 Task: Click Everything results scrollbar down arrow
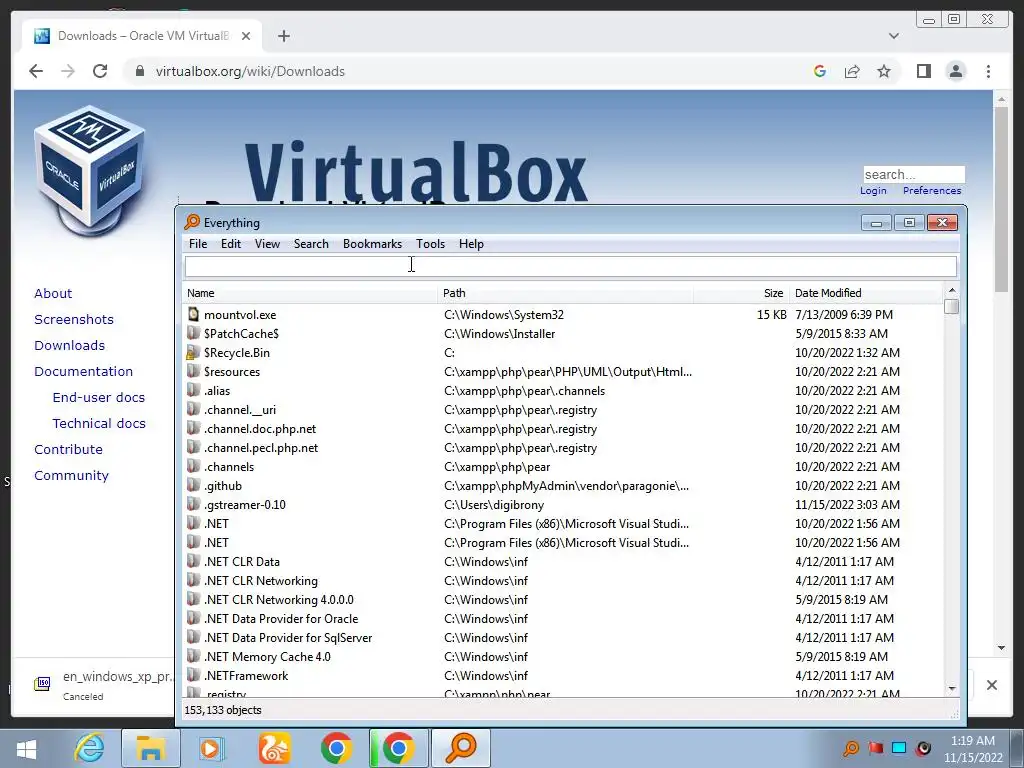952,688
